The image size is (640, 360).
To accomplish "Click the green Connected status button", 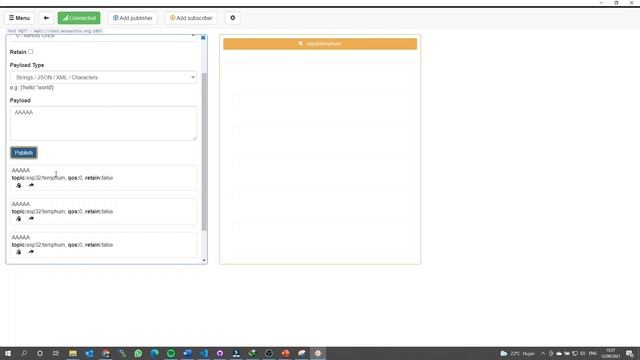I will 79,18.
